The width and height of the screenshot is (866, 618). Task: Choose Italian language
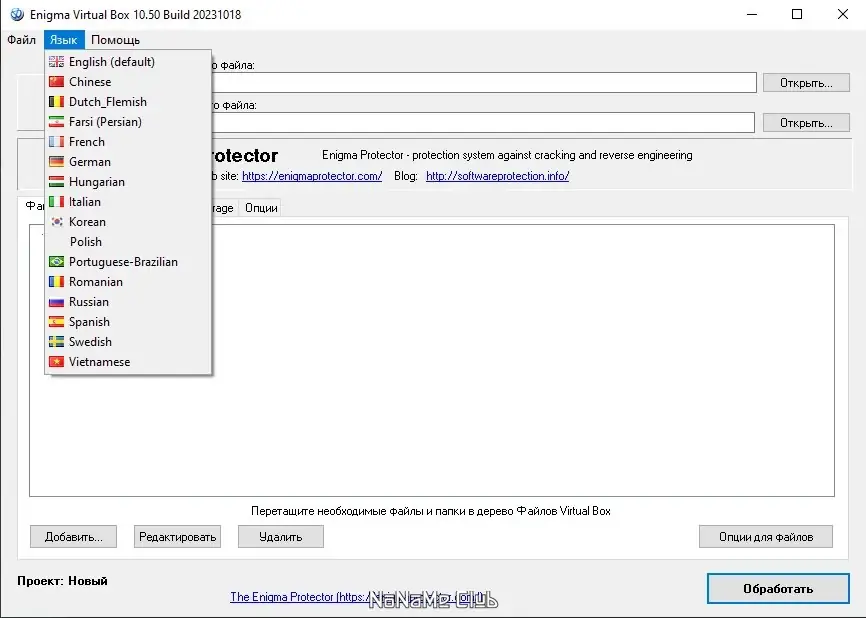(x=128, y=202)
